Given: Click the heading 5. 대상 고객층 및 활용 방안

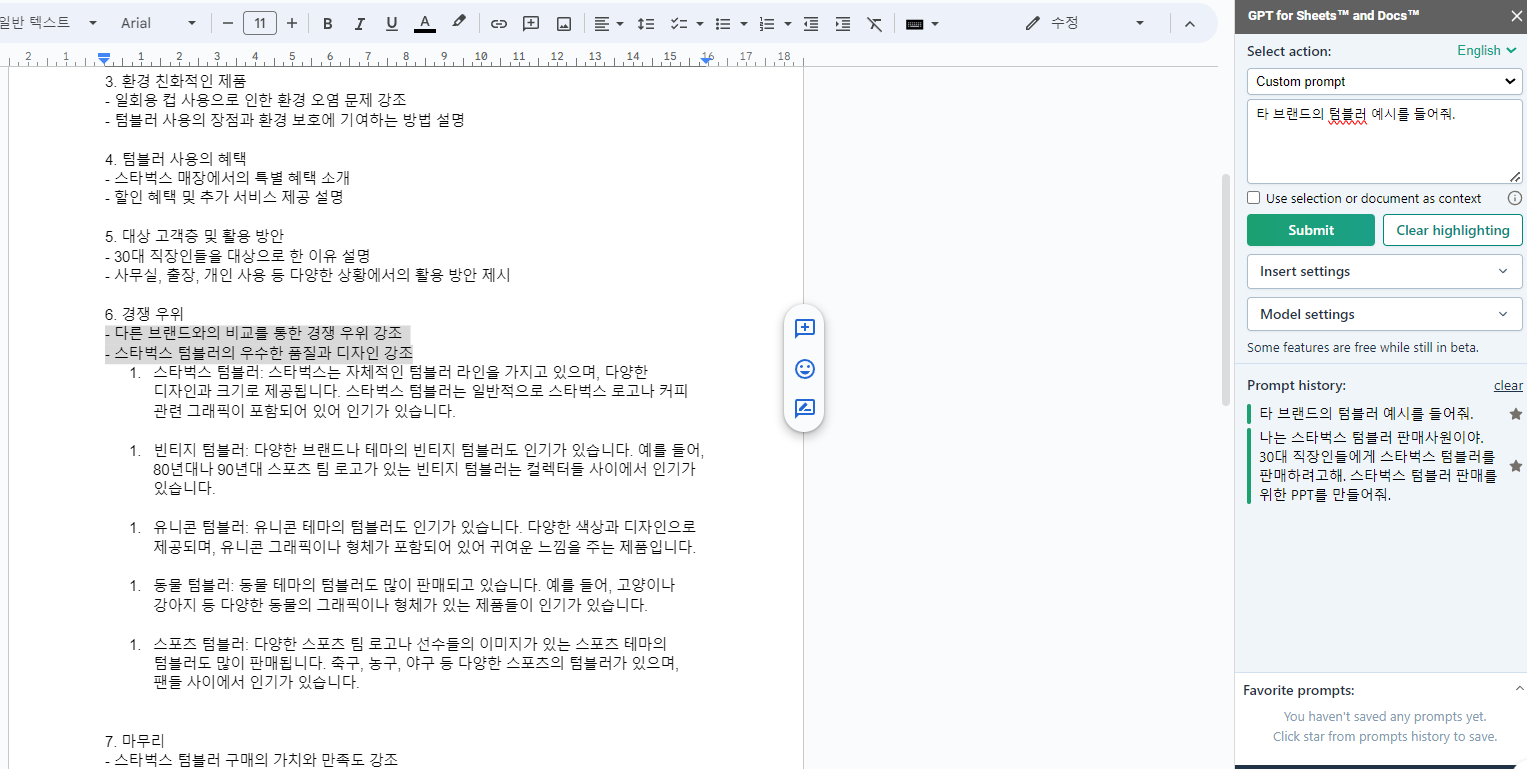Looking at the screenshot, I should (x=194, y=236).
